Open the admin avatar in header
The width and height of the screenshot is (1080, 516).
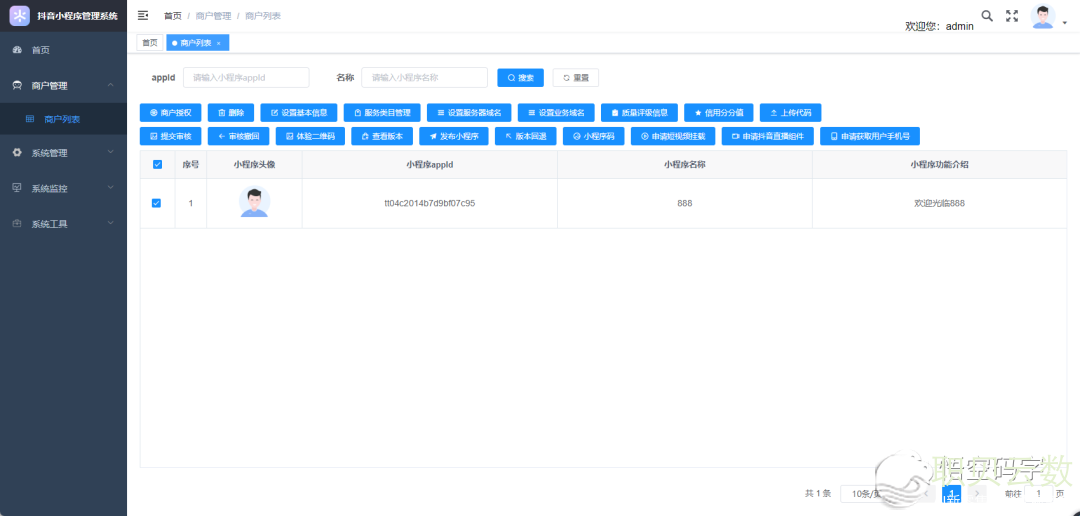tap(1043, 17)
